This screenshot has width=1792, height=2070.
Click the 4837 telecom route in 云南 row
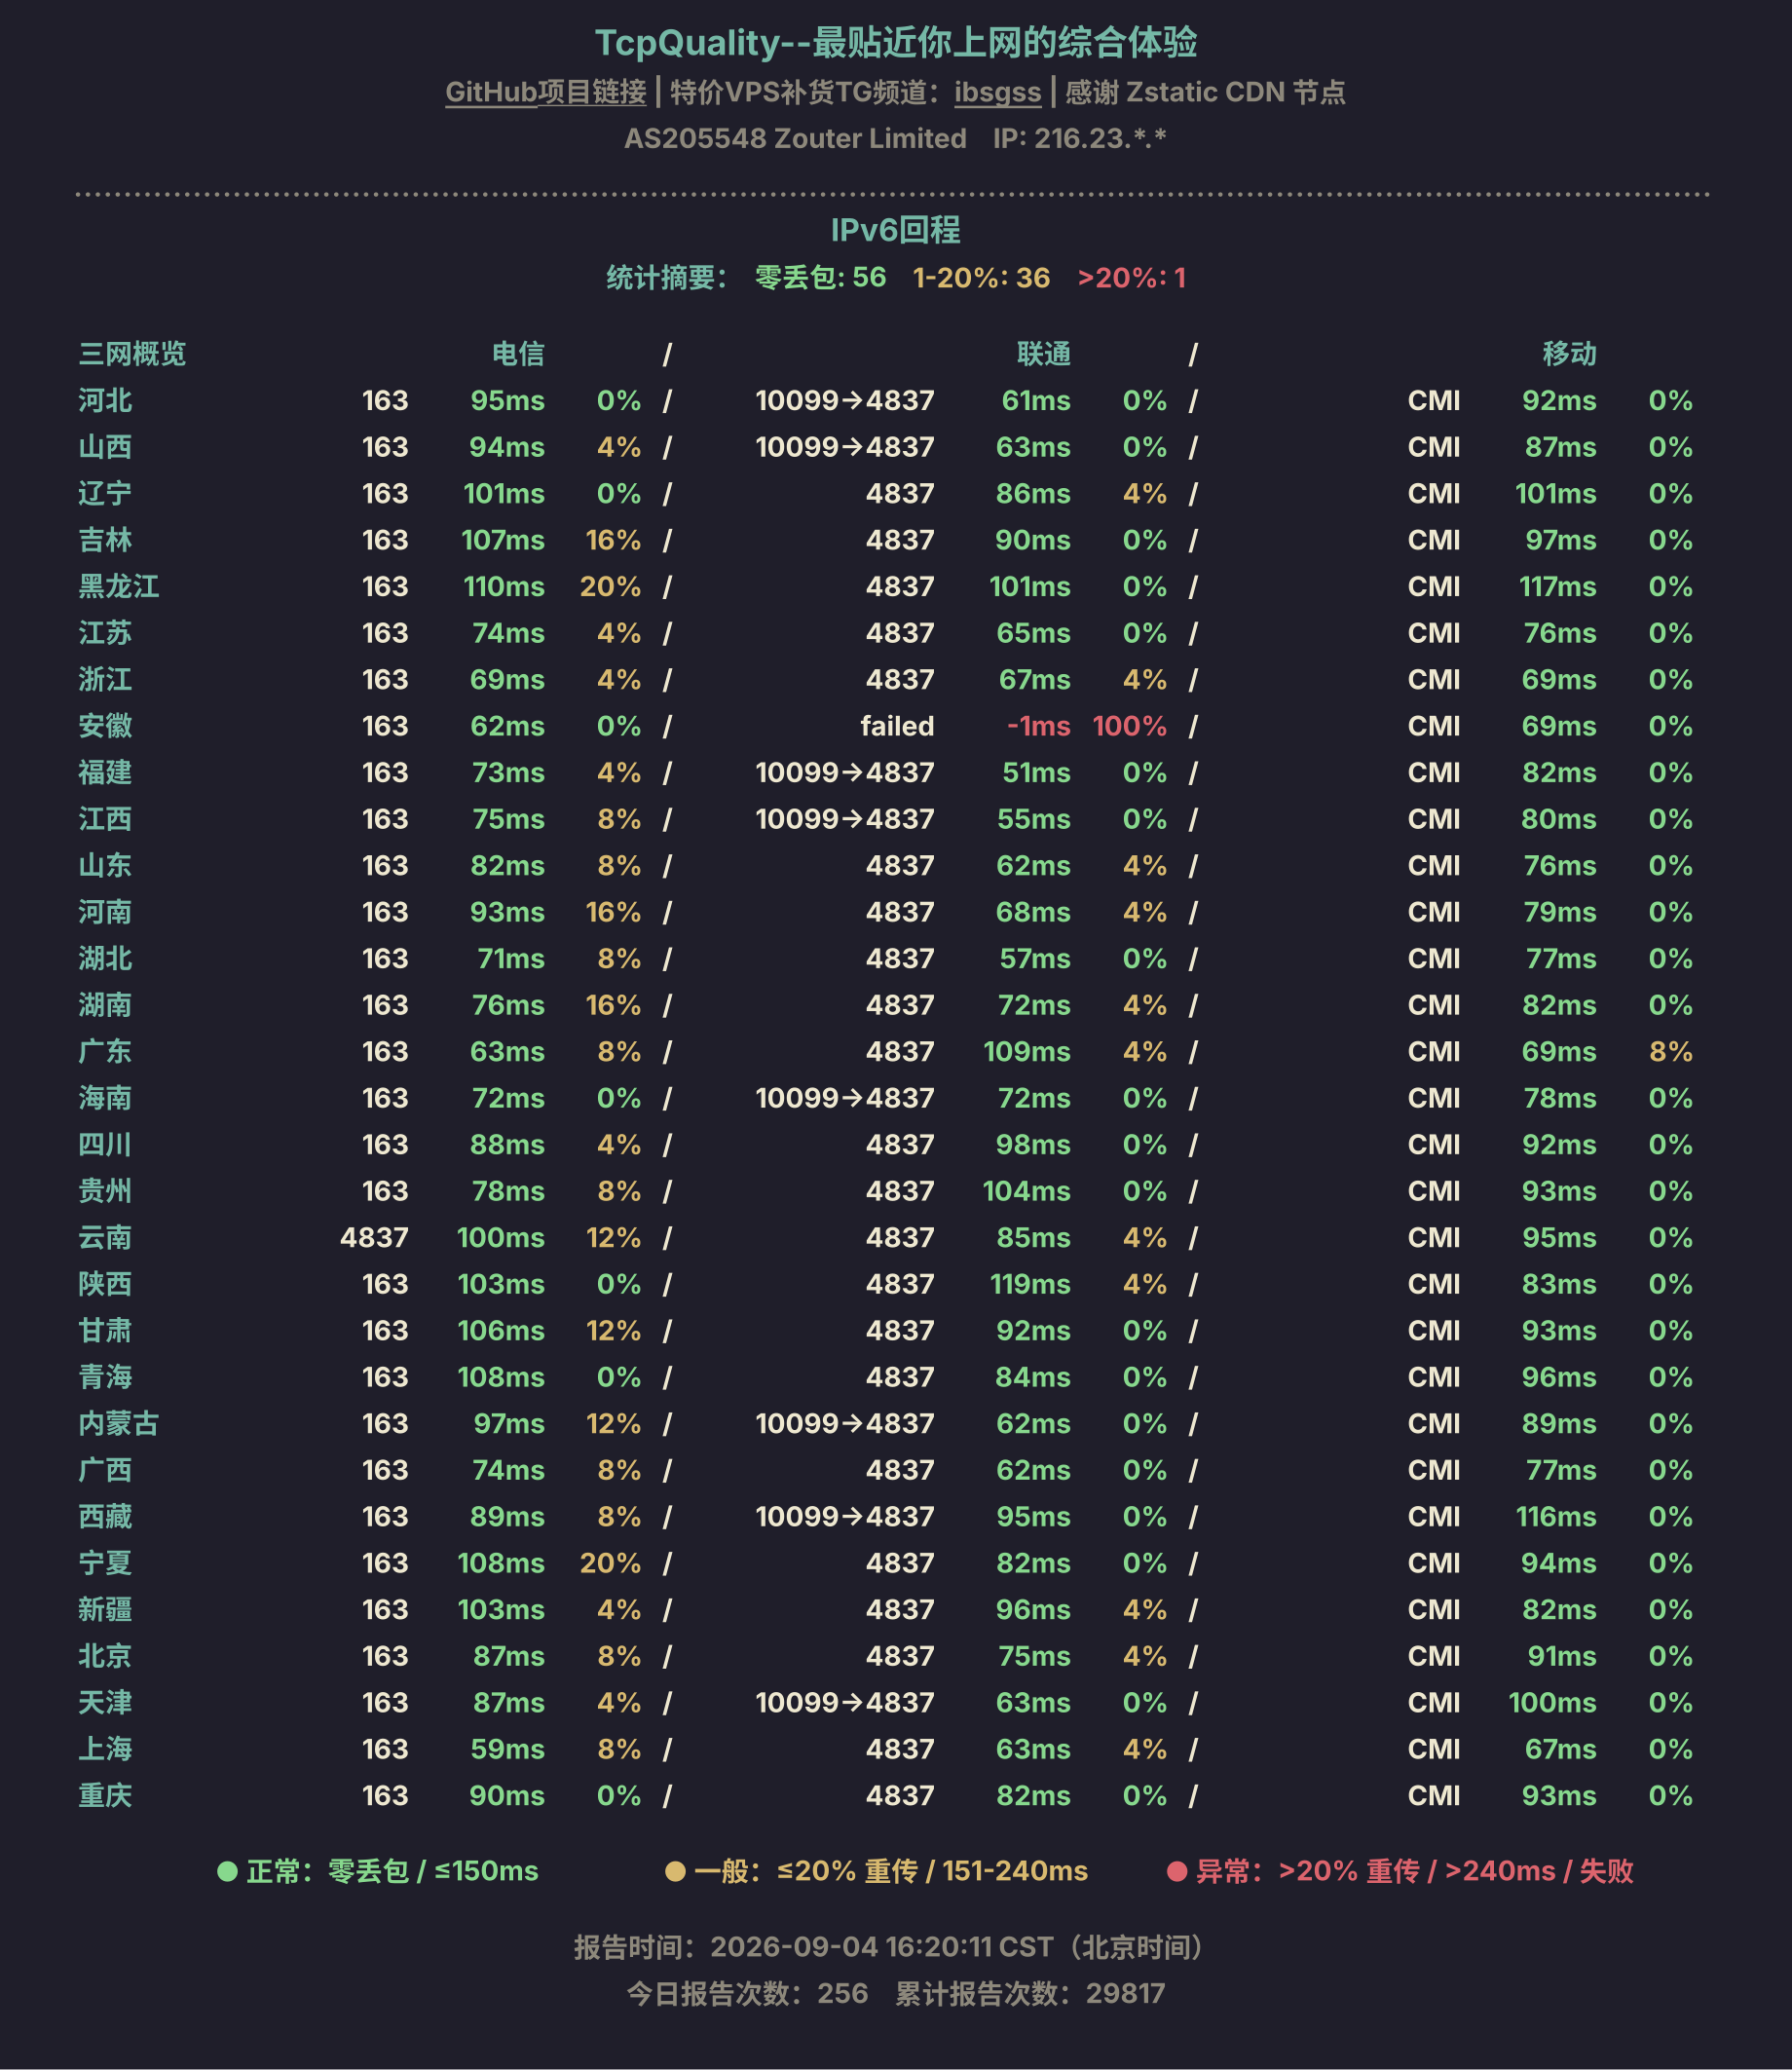(x=374, y=1237)
